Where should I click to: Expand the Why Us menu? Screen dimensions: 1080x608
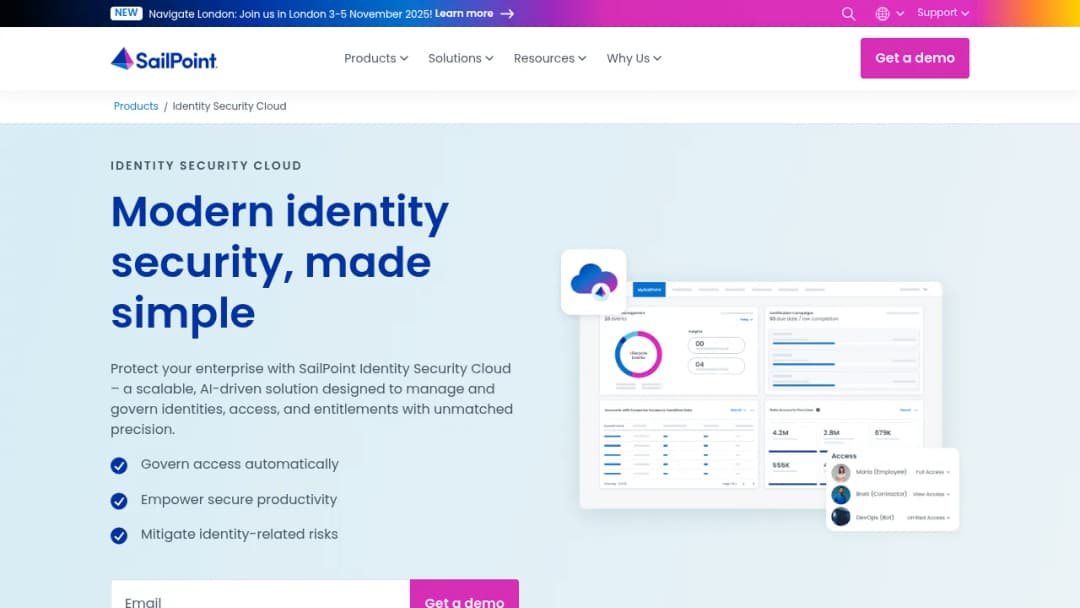tap(634, 59)
